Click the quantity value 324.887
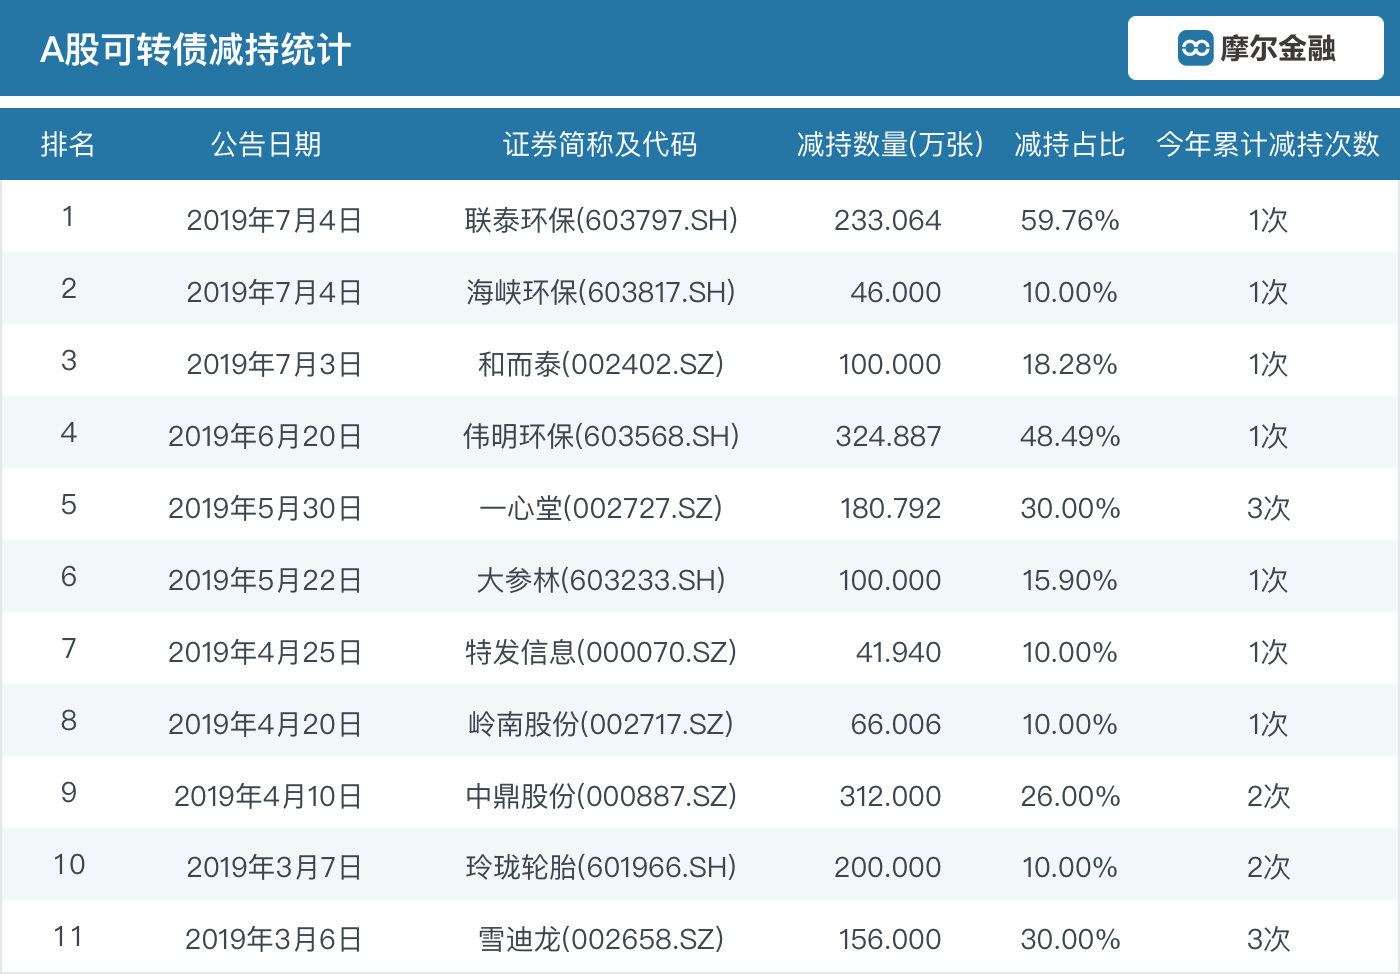This screenshot has height=974, width=1400. (x=888, y=436)
